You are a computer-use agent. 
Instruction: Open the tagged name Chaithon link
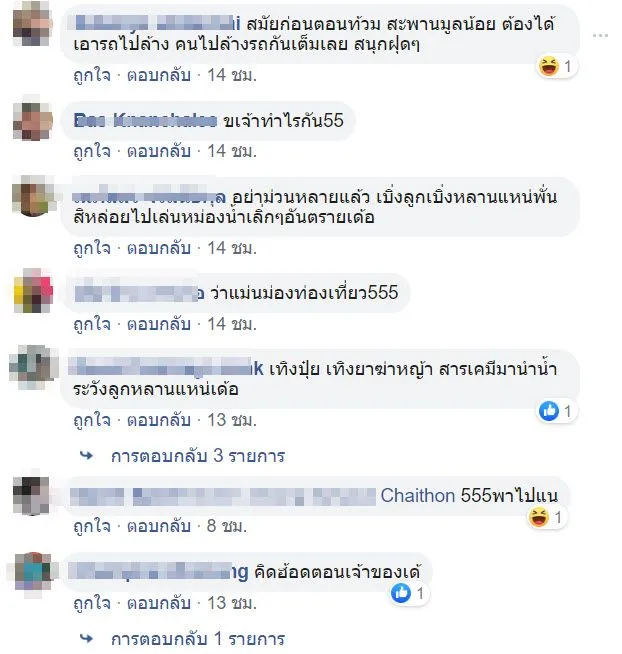[418, 496]
